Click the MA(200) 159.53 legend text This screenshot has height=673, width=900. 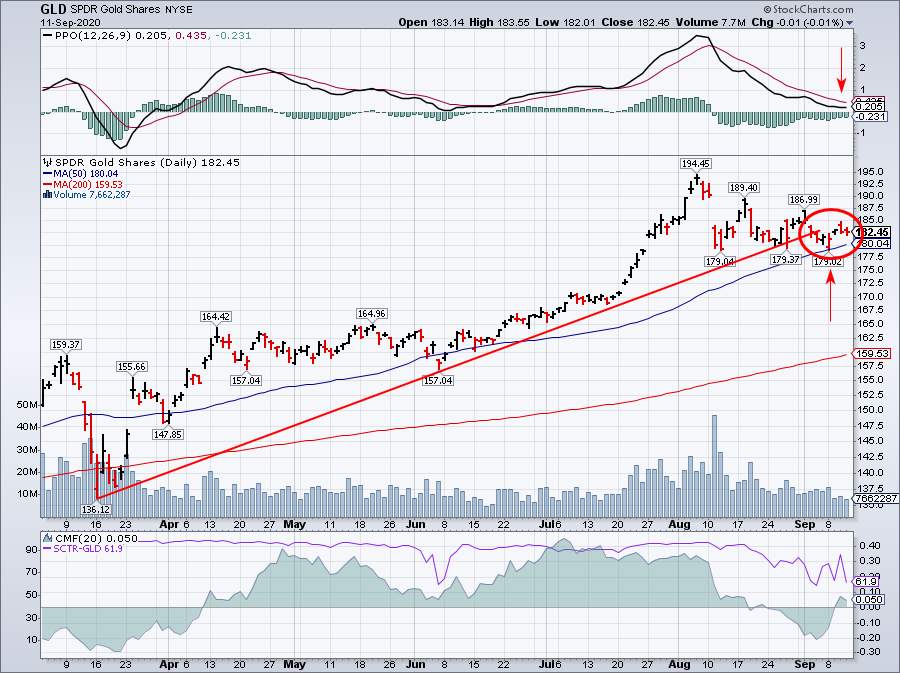pyautogui.click(x=88, y=185)
